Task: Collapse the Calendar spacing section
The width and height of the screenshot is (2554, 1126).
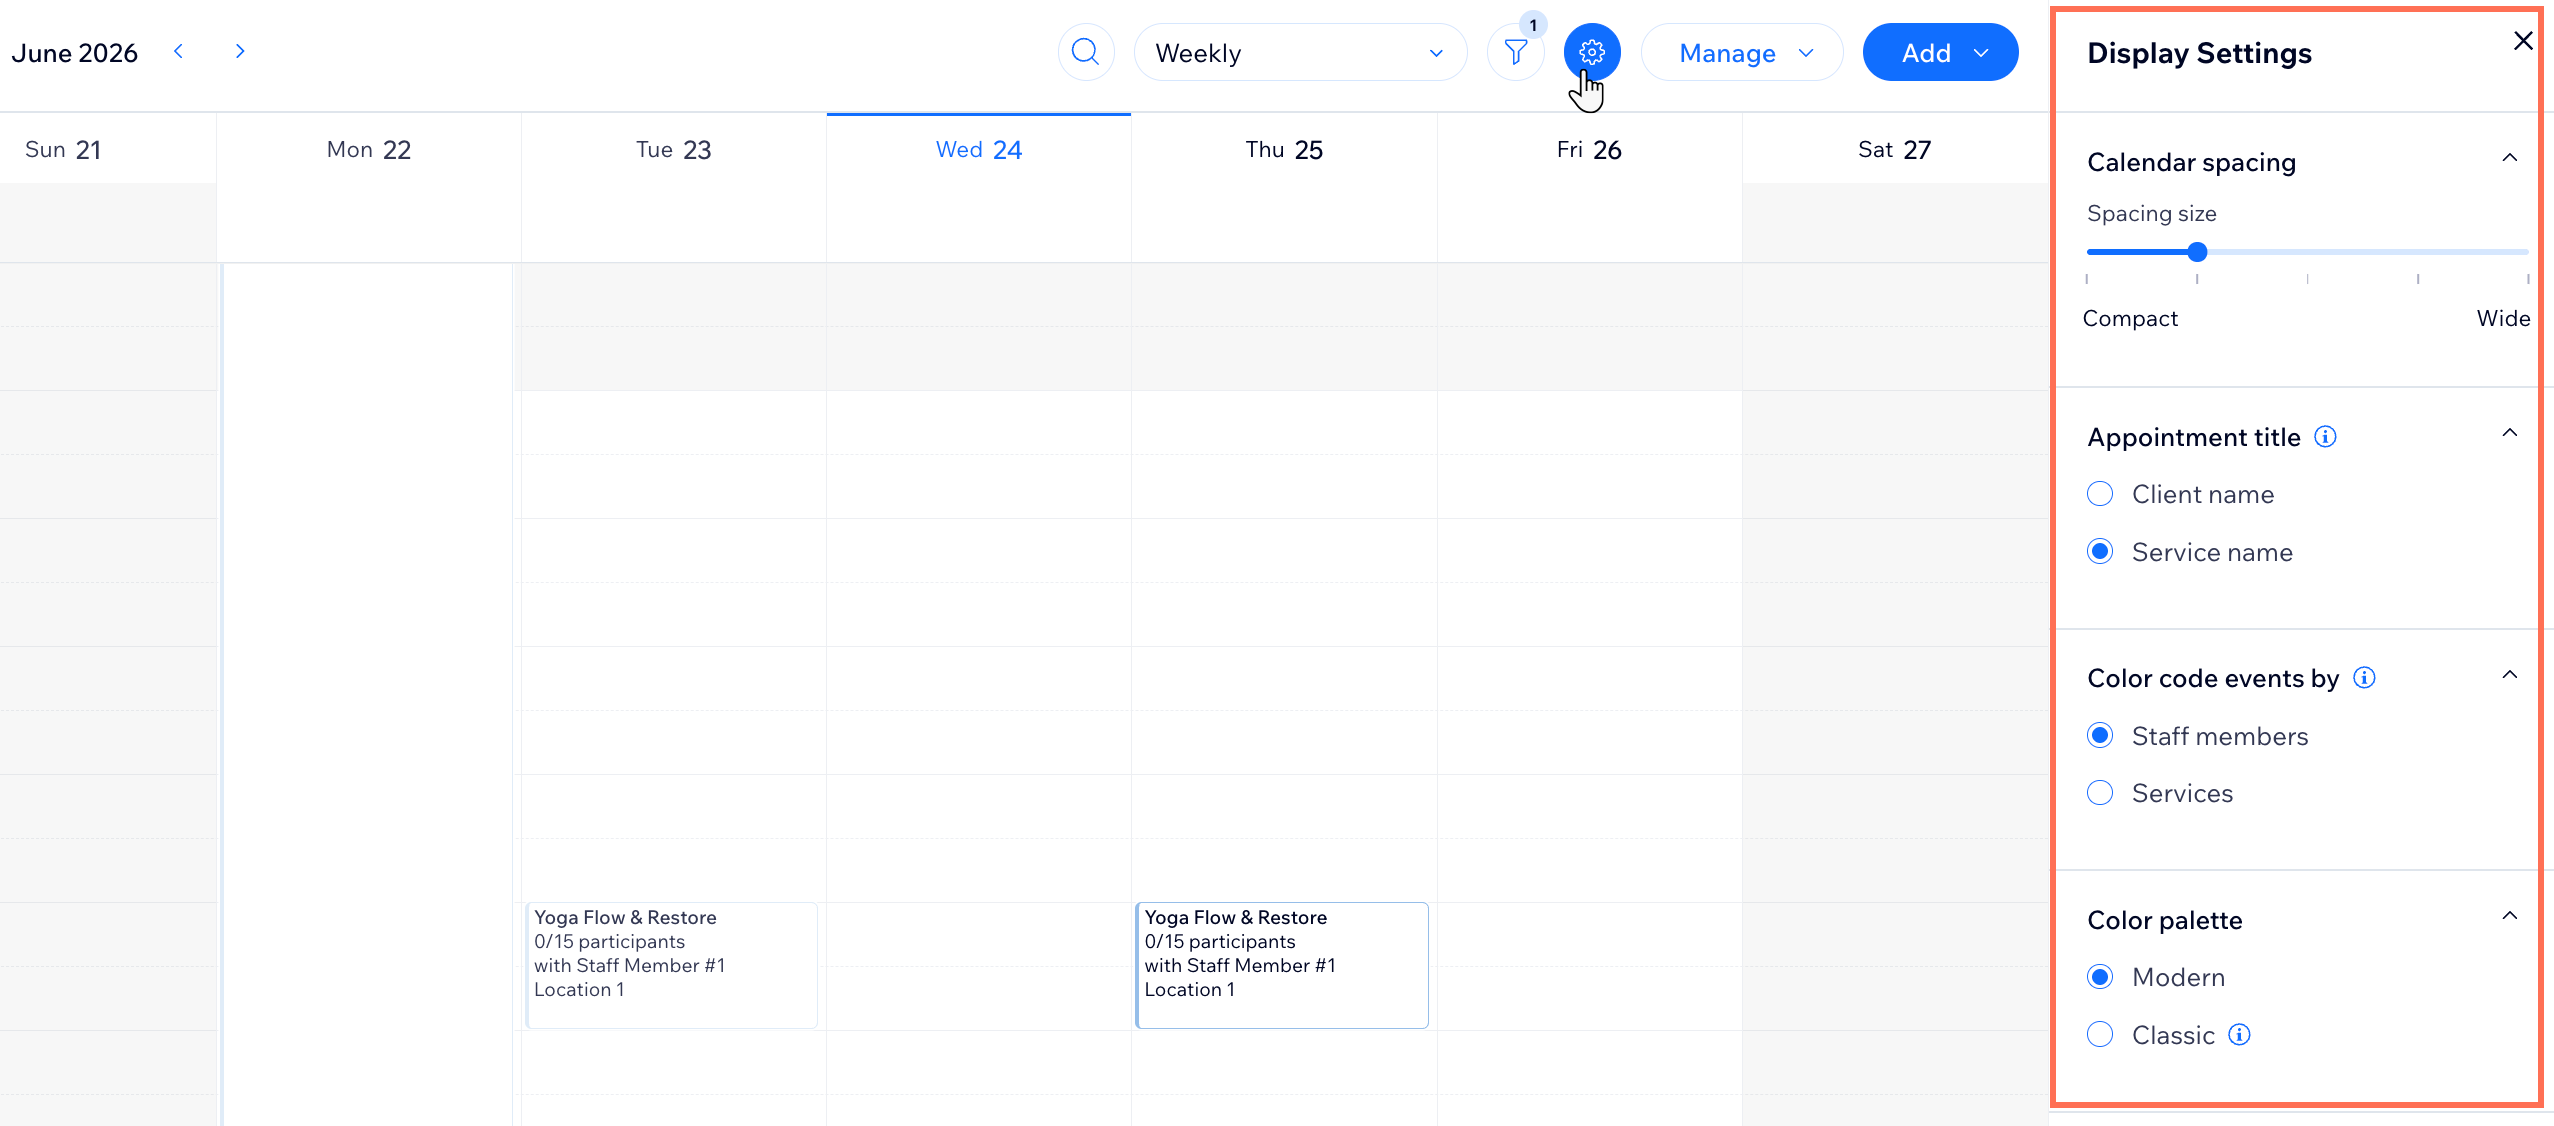Action: click(2509, 158)
